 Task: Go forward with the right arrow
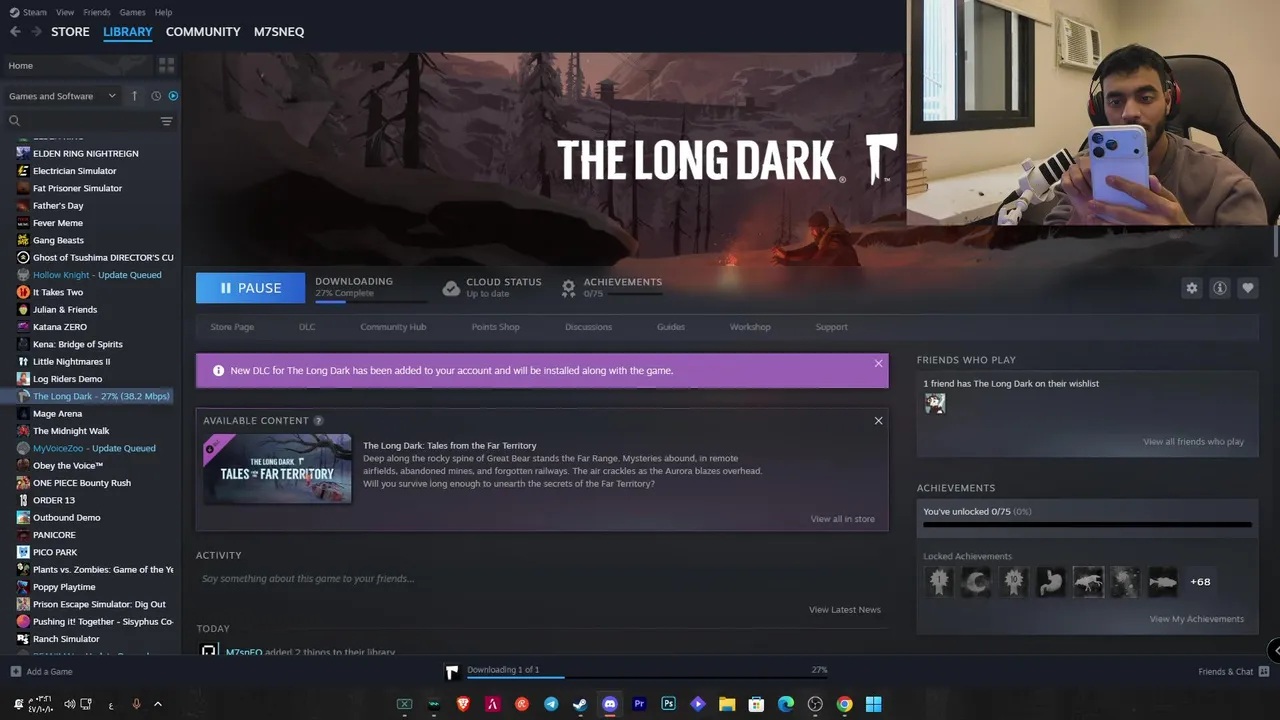[x=36, y=32]
